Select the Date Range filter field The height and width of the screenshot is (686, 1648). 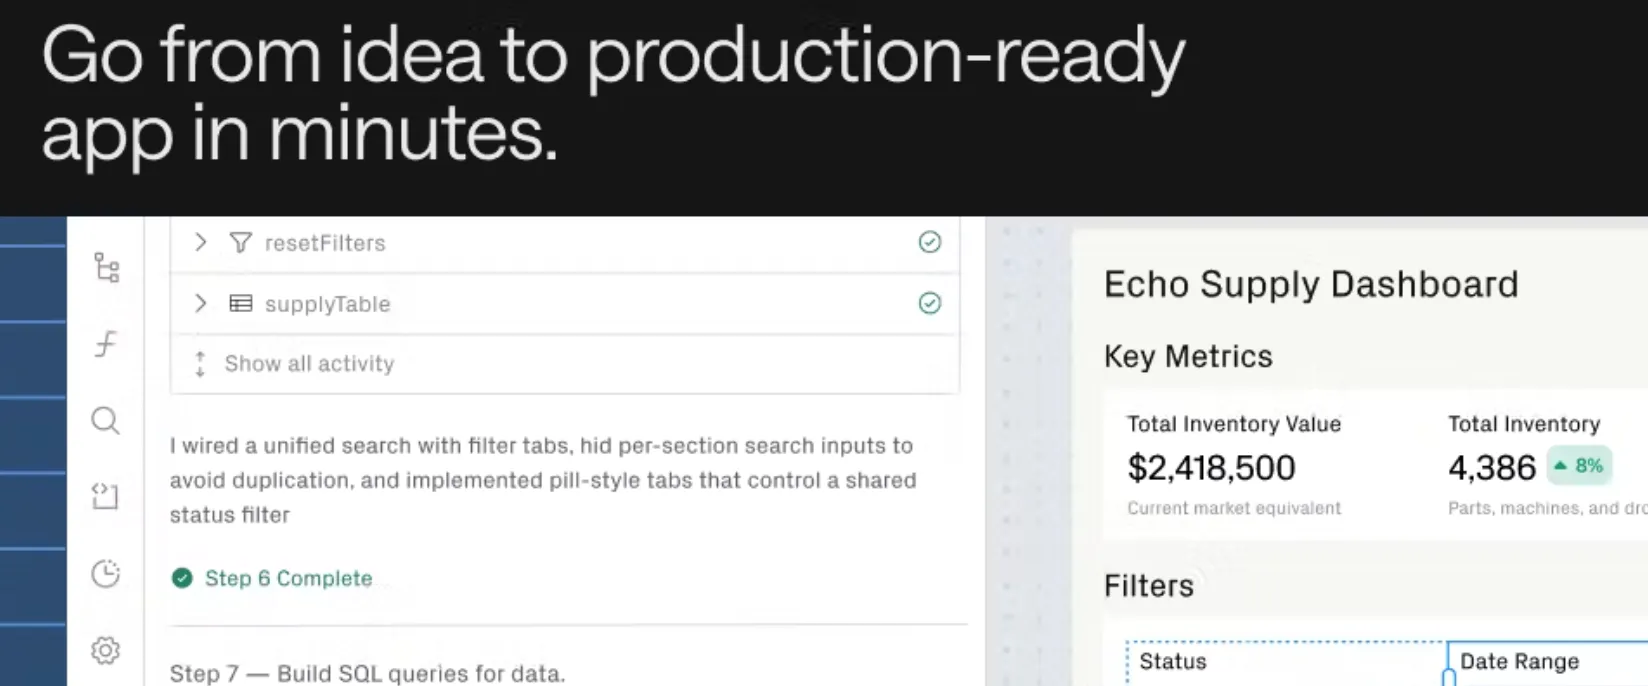tap(1547, 663)
